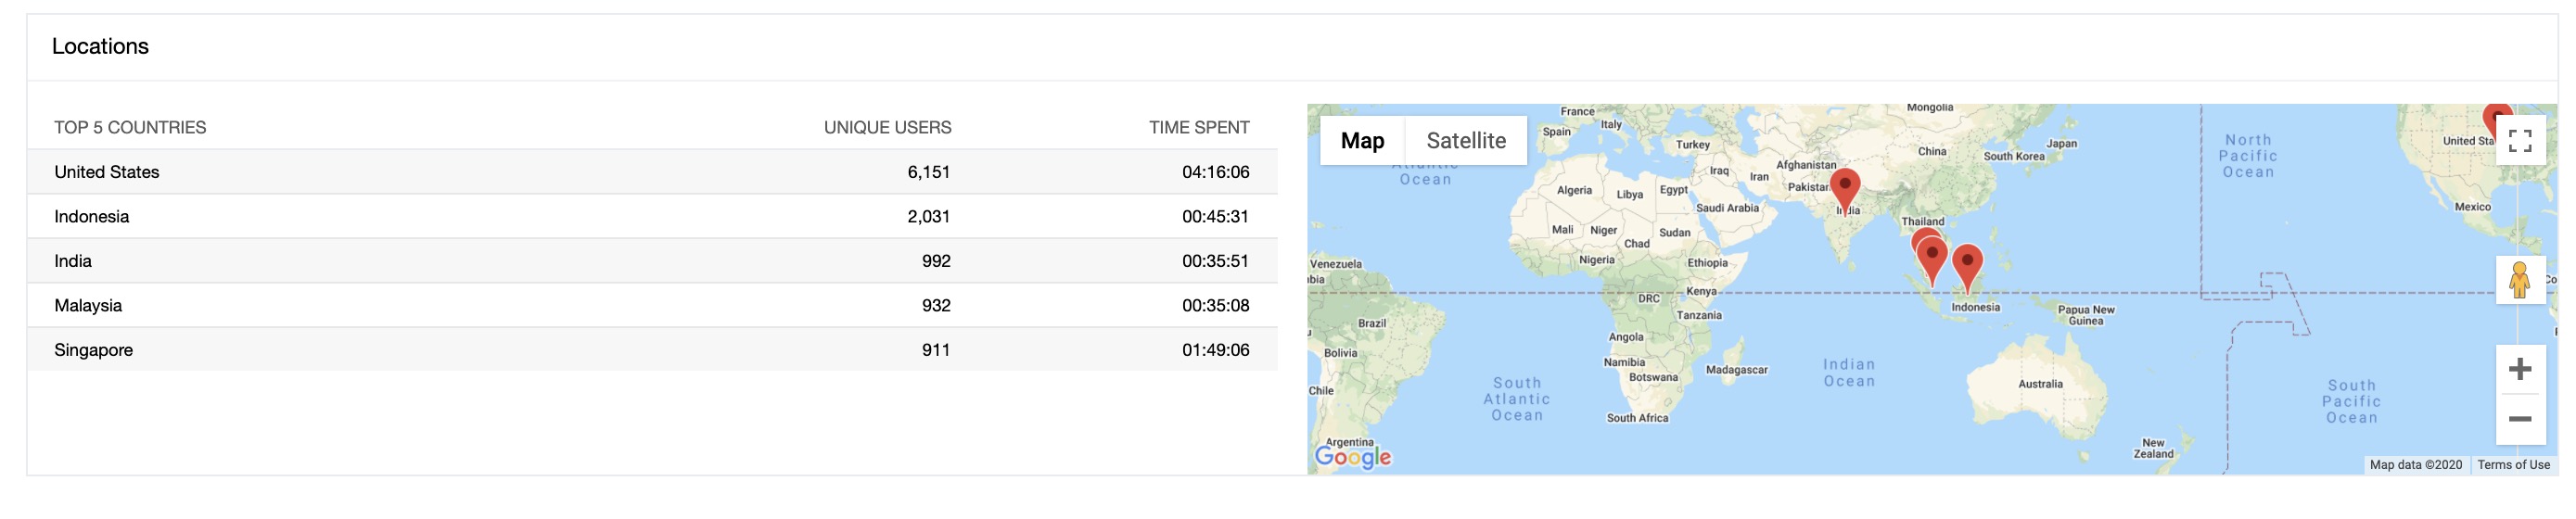The height and width of the screenshot is (519, 2576).
Task: Select the Indonesia row in countries table
Action: pyautogui.click(x=652, y=217)
